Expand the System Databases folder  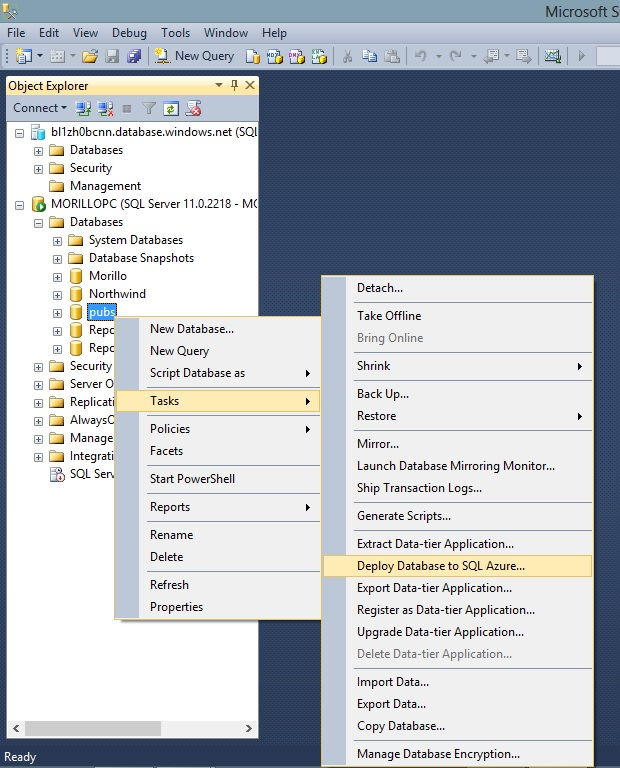click(x=57, y=241)
